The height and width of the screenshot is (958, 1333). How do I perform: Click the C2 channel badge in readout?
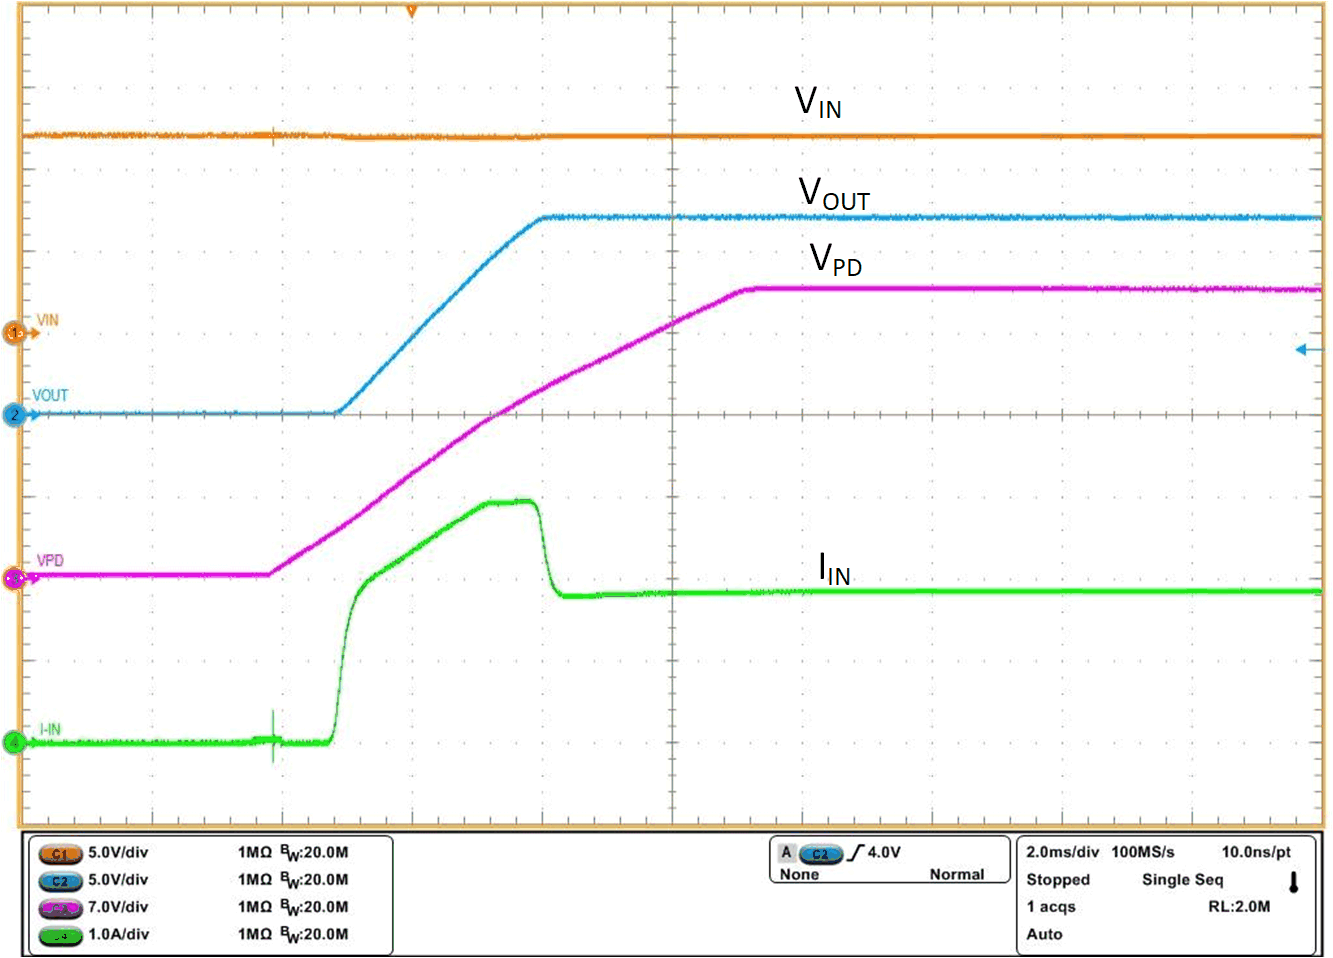coord(60,881)
